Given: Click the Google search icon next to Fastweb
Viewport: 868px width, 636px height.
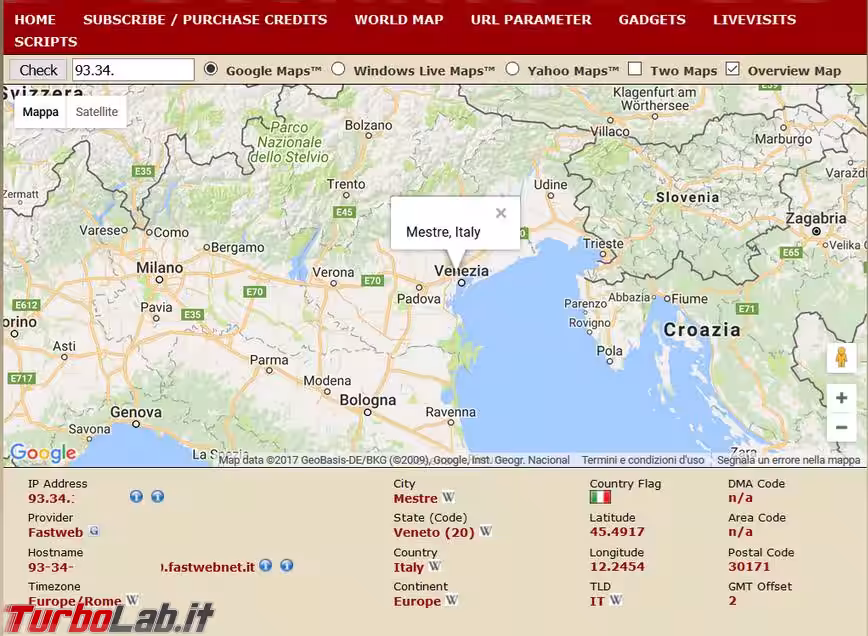Looking at the screenshot, I should tap(94, 531).
